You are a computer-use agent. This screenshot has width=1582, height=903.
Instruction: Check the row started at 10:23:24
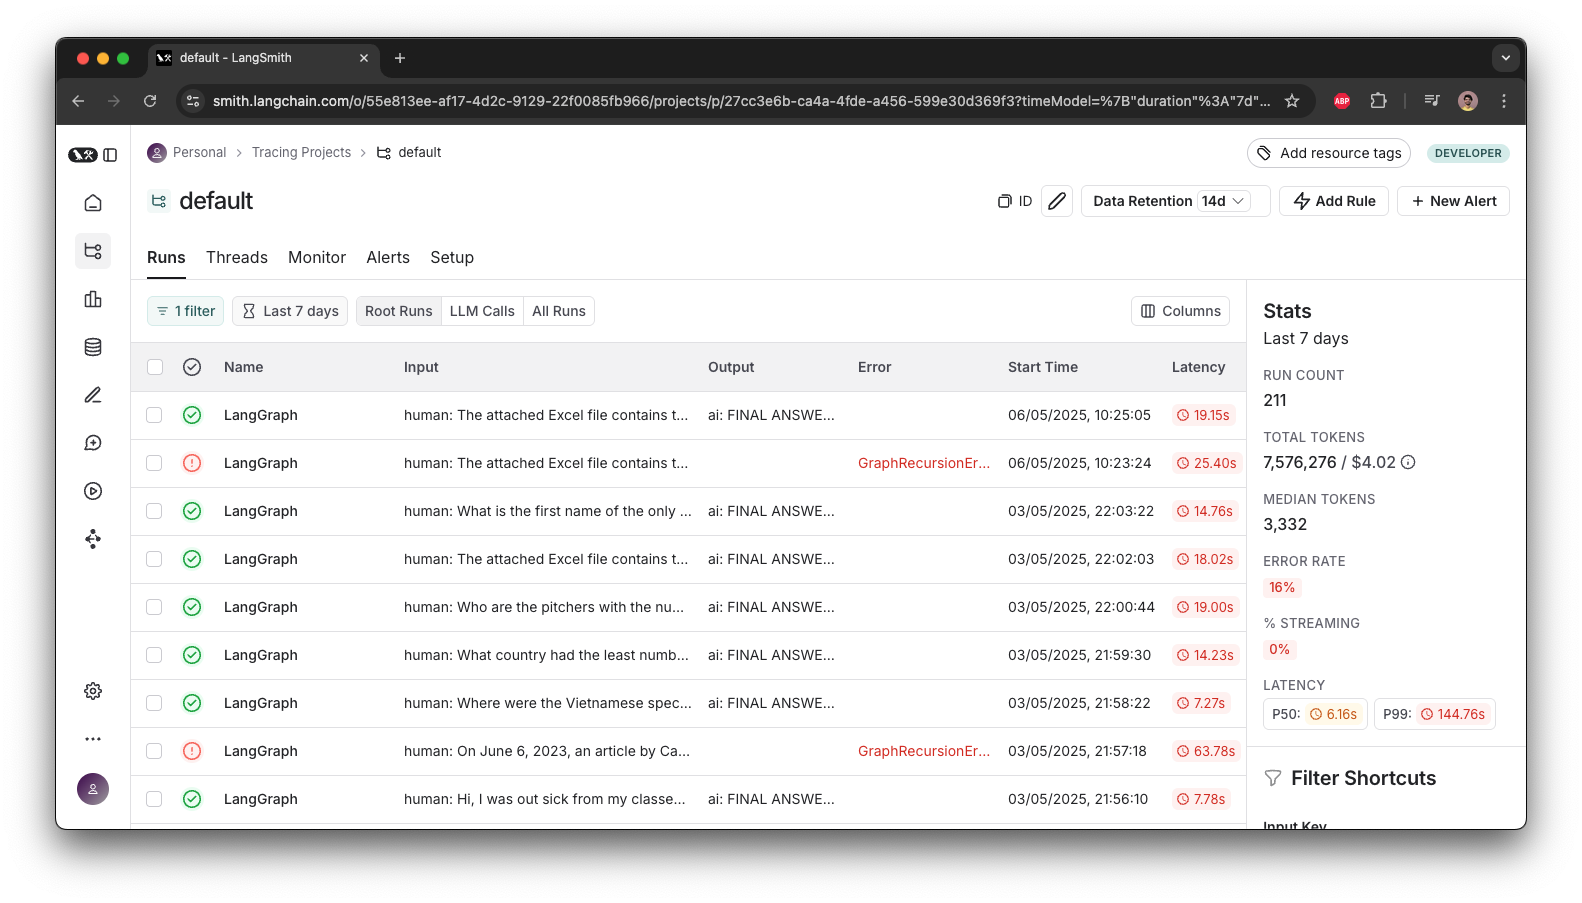(154, 463)
